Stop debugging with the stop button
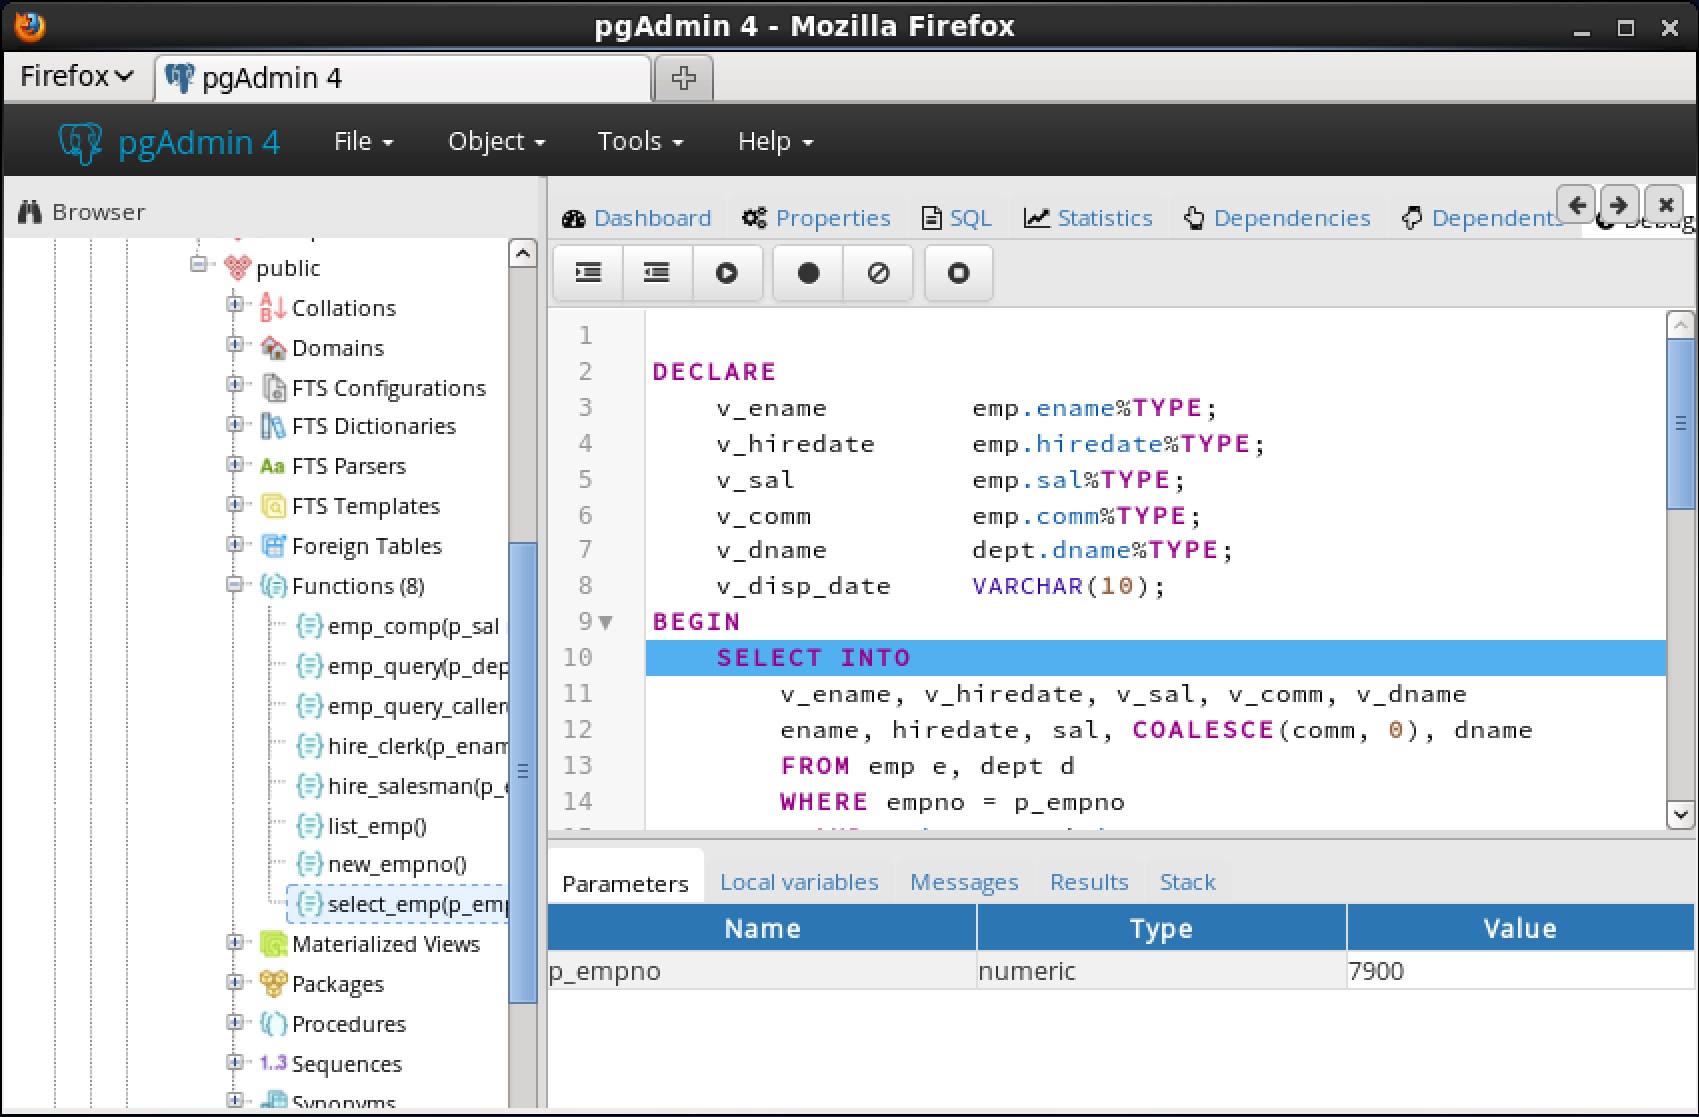 (958, 273)
